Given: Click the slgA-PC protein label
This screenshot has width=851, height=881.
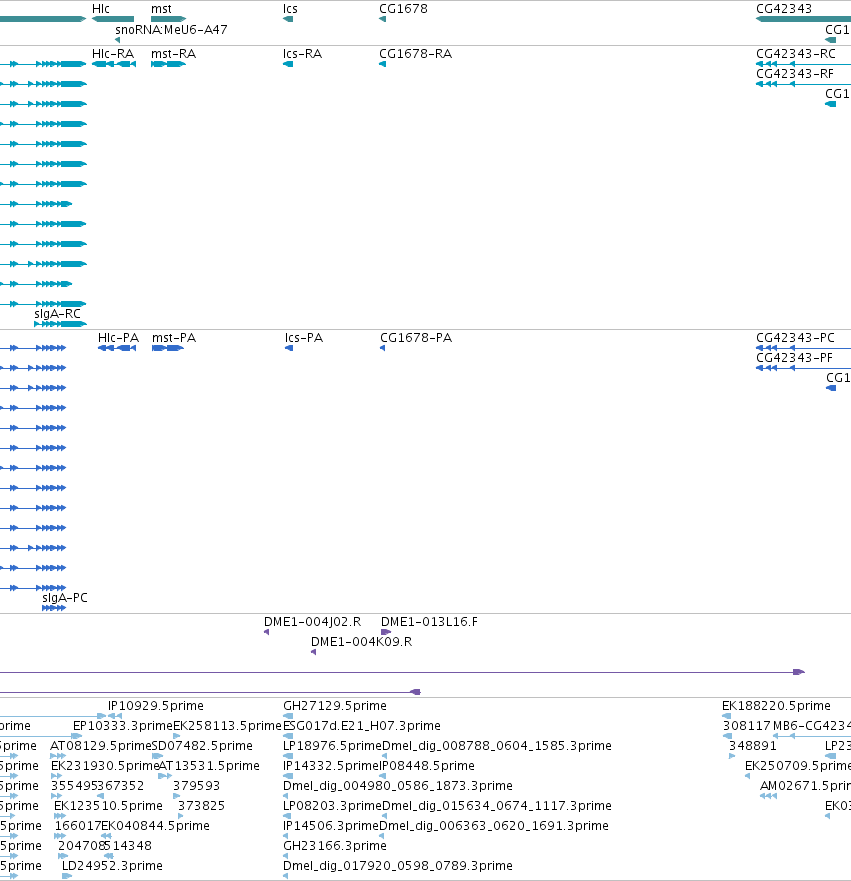Looking at the screenshot, I should pos(65,598).
